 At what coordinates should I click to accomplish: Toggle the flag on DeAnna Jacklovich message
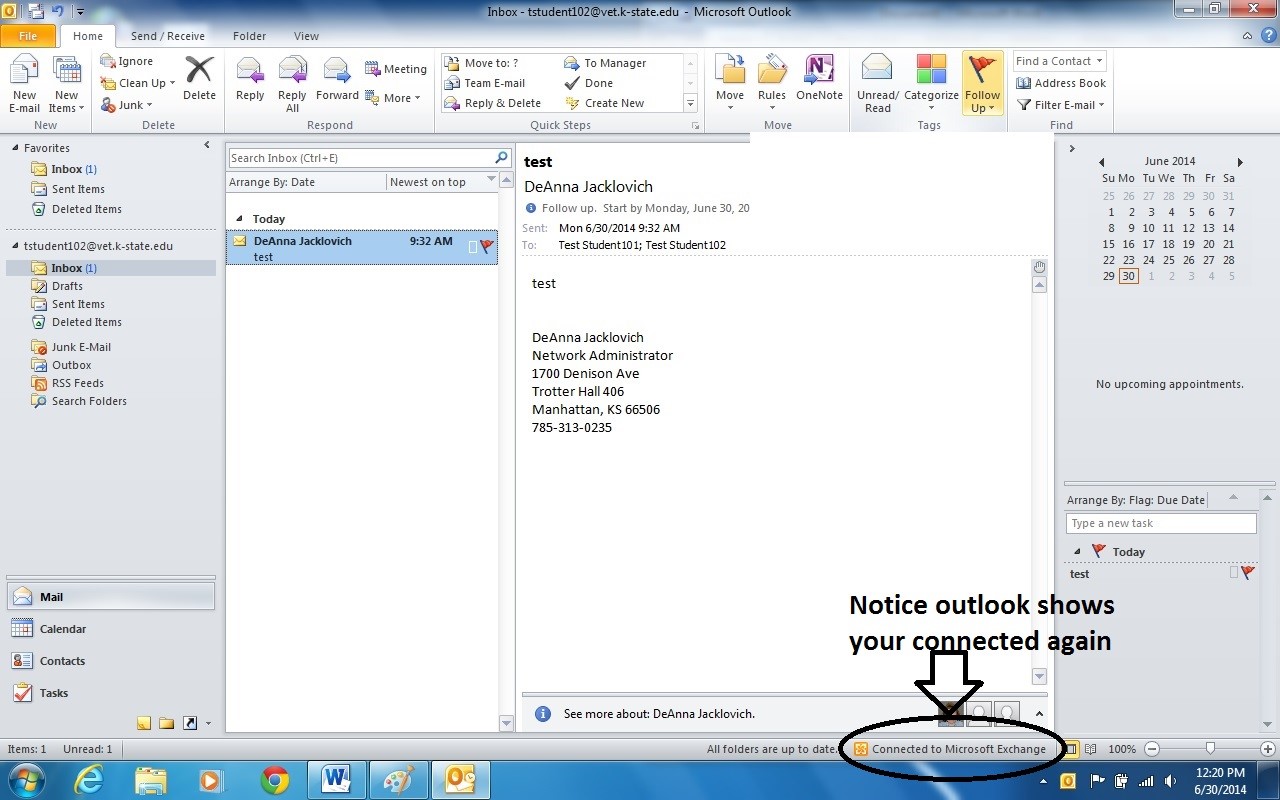(x=487, y=246)
